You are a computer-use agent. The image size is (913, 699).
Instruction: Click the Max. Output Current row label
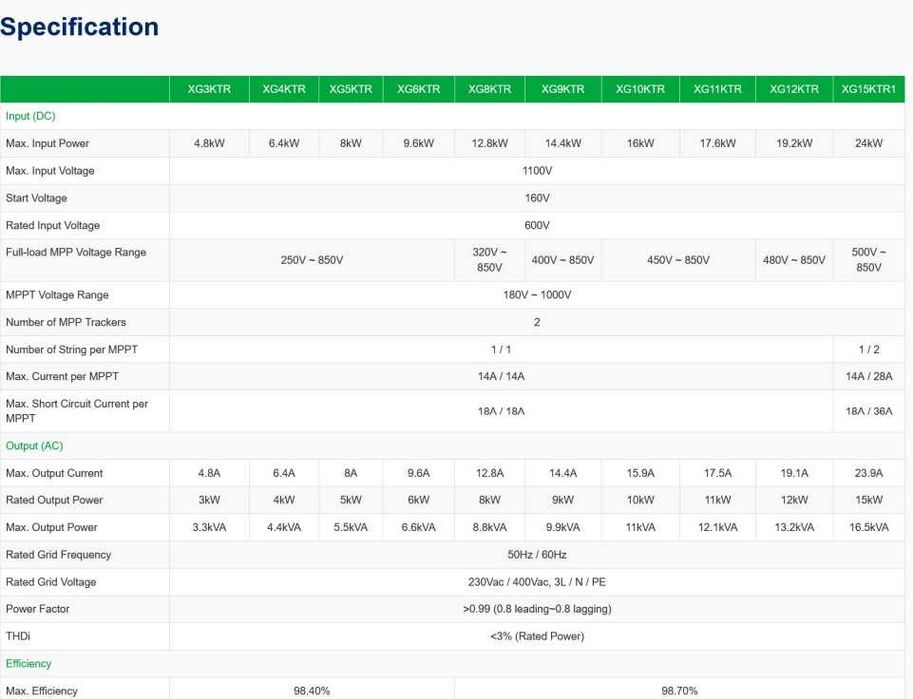(54, 473)
